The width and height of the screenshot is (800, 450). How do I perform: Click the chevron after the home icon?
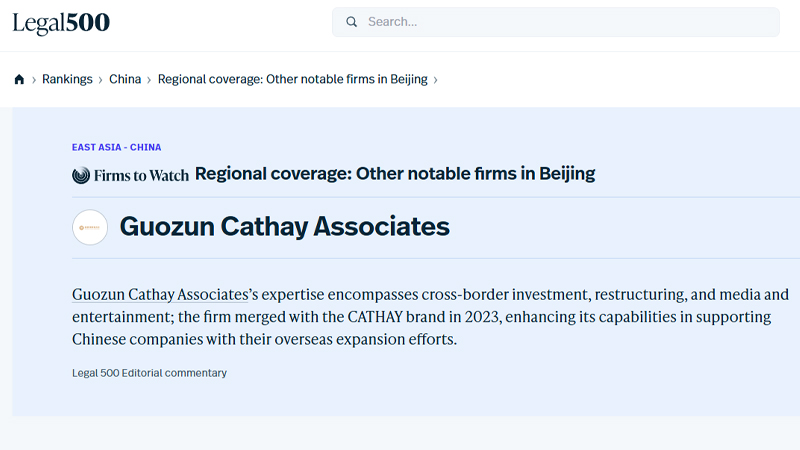34,80
